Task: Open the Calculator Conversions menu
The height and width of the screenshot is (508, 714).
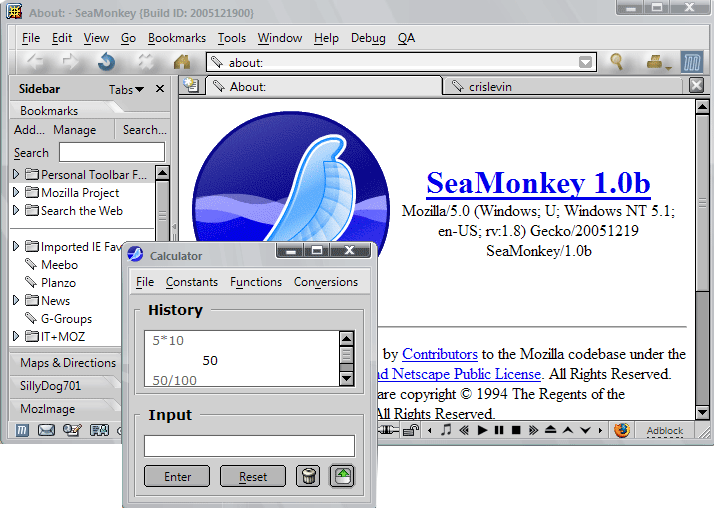Action: pyautogui.click(x=326, y=282)
